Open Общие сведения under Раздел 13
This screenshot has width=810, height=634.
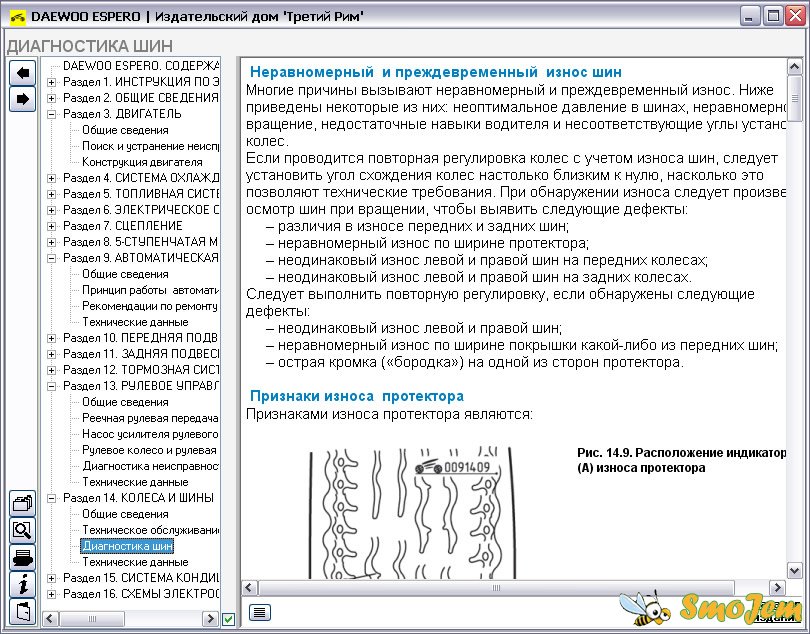click(125, 403)
